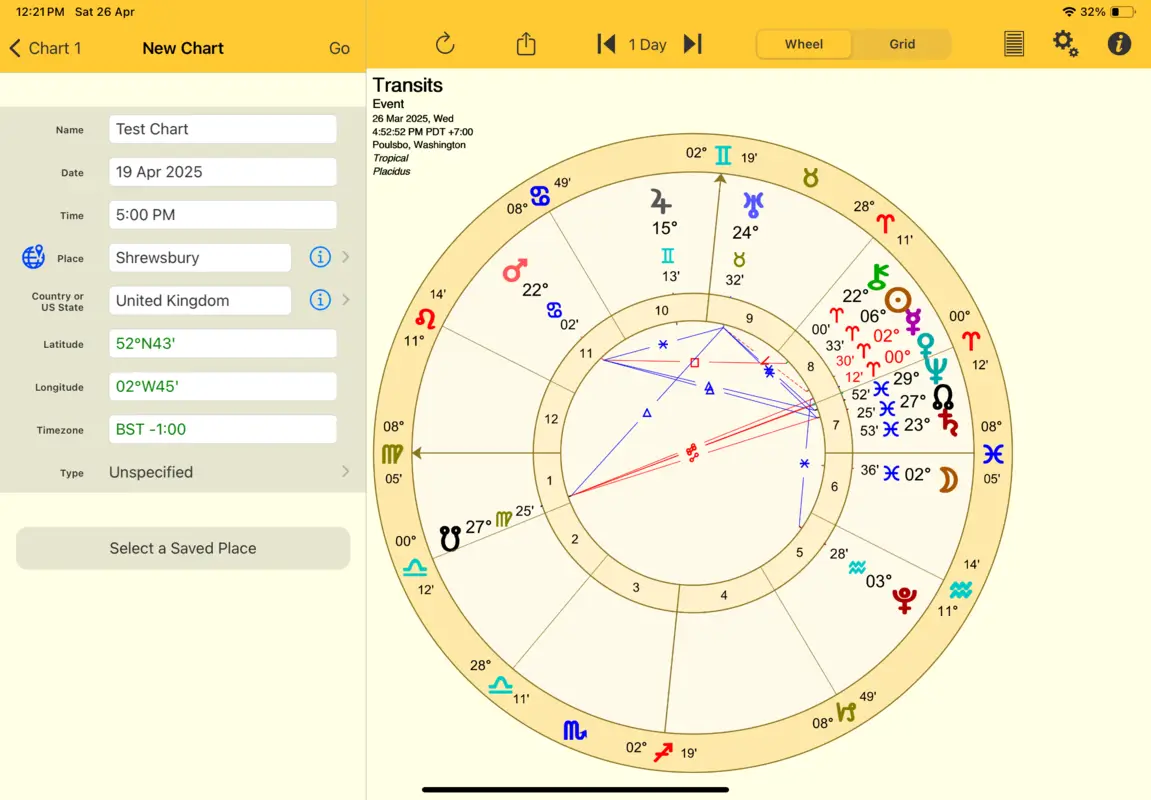This screenshot has height=800, width=1151.
Task: Go back to Chart 1
Action: (45, 48)
